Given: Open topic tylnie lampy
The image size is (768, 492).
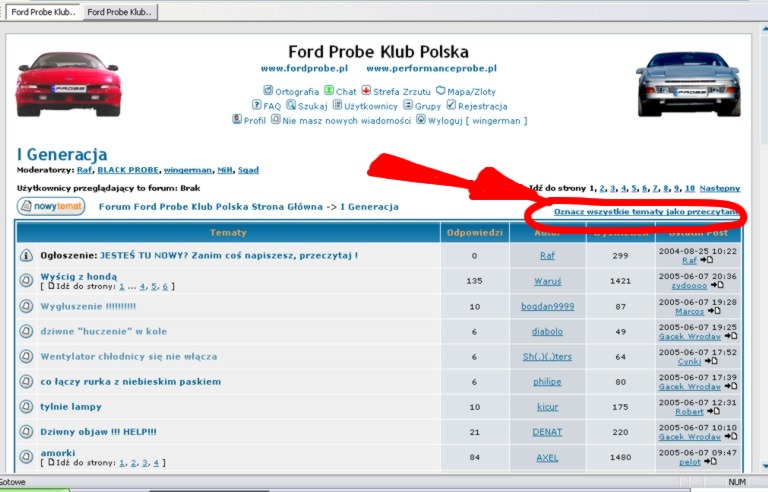Looking at the screenshot, I should pyautogui.click(x=71, y=407).
